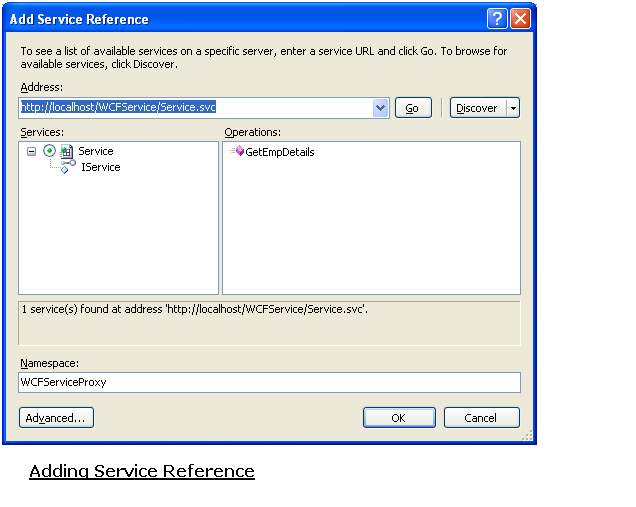Click the GetEmpDetails method icon
The height and width of the screenshot is (507, 636).
[237, 151]
